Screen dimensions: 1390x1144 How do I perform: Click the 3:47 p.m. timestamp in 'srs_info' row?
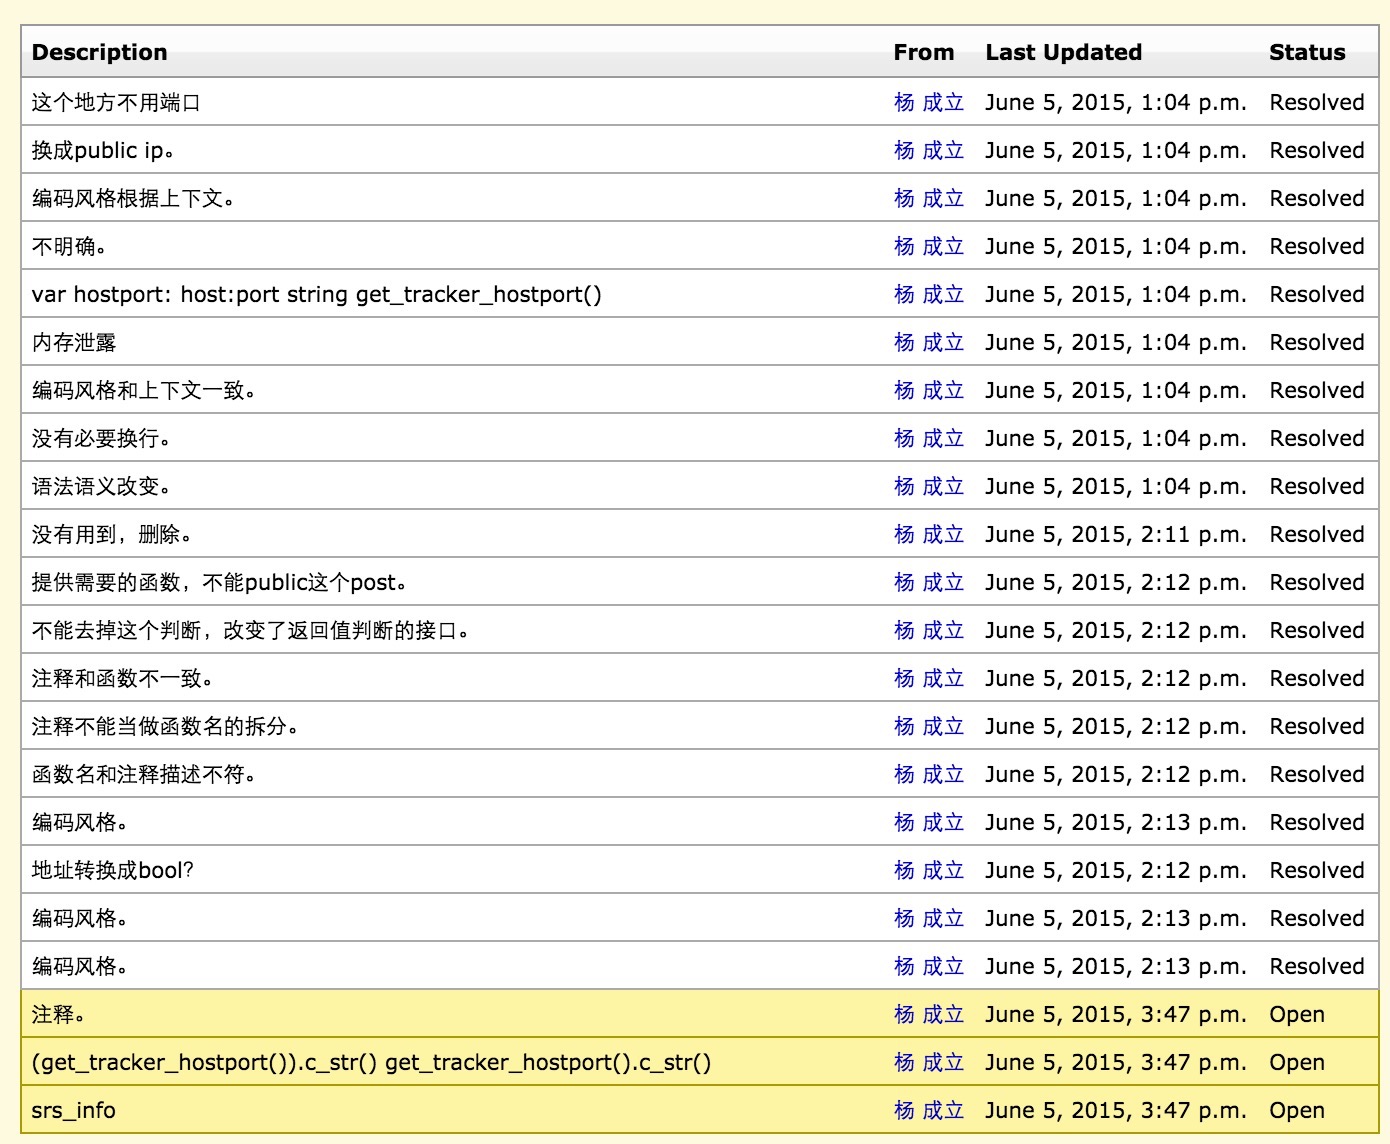(x=1115, y=1111)
